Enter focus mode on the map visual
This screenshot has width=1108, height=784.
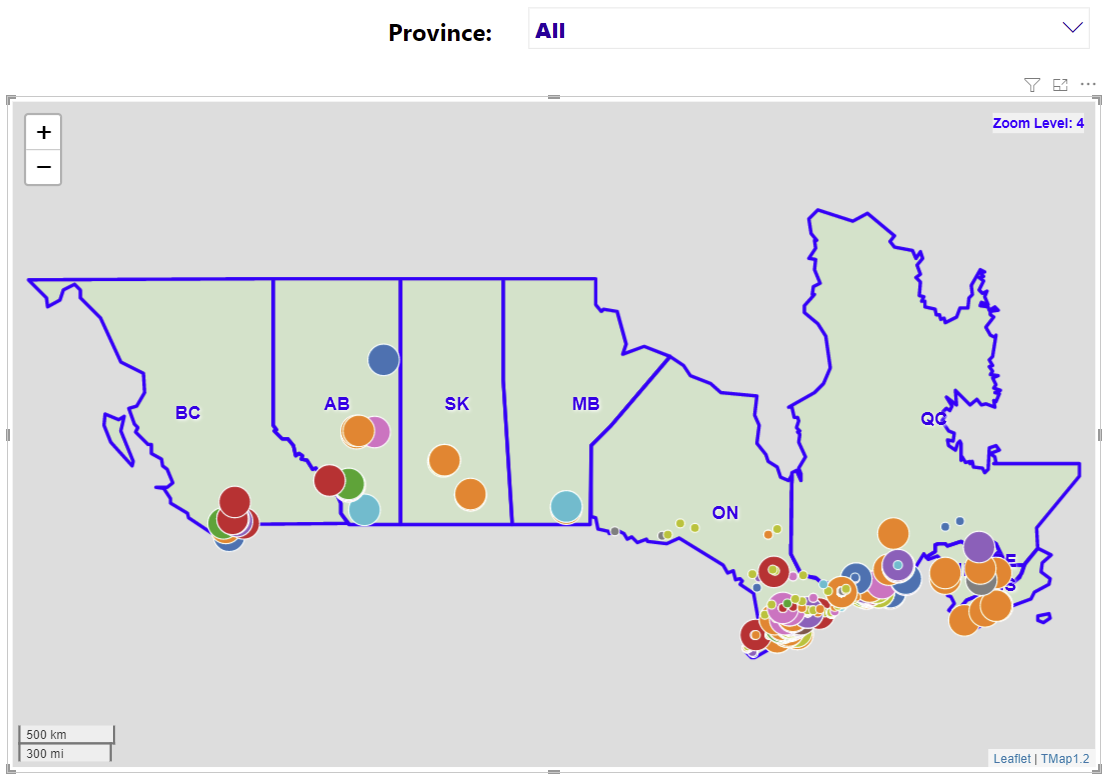pos(1060,85)
